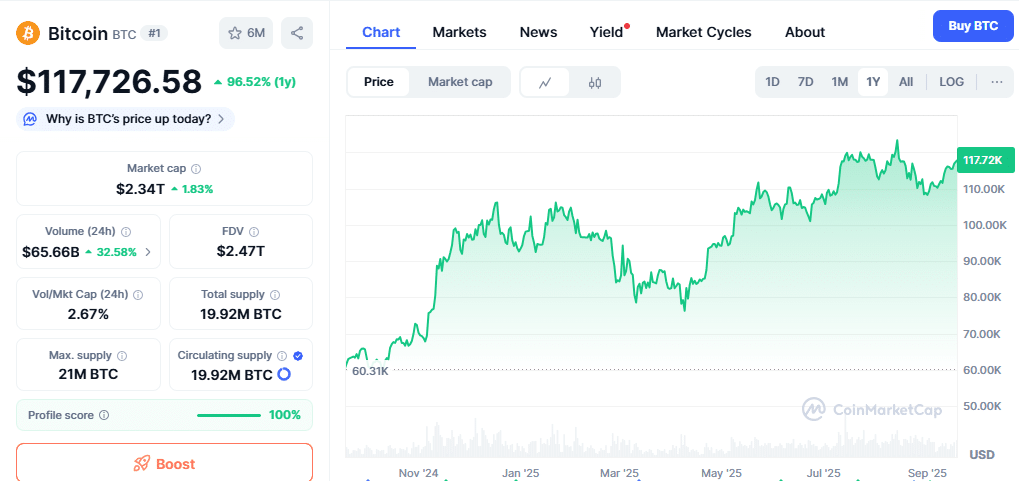Click the circulating supply progress ring icon
The image size is (1019, 481).
coord(284,375)
